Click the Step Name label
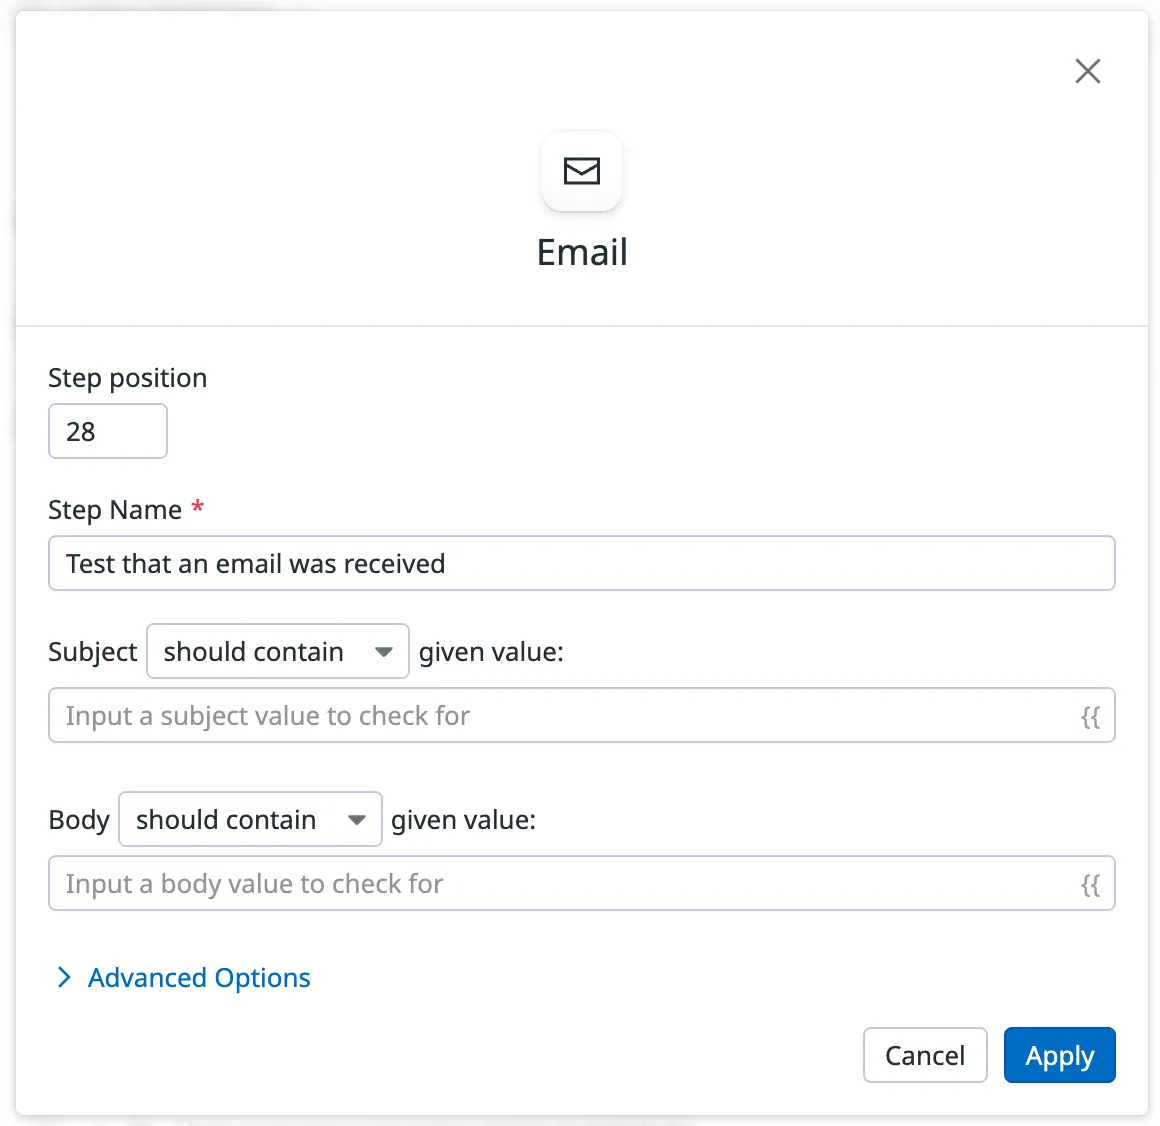The image size is (1160, 1126). [115, 510]
